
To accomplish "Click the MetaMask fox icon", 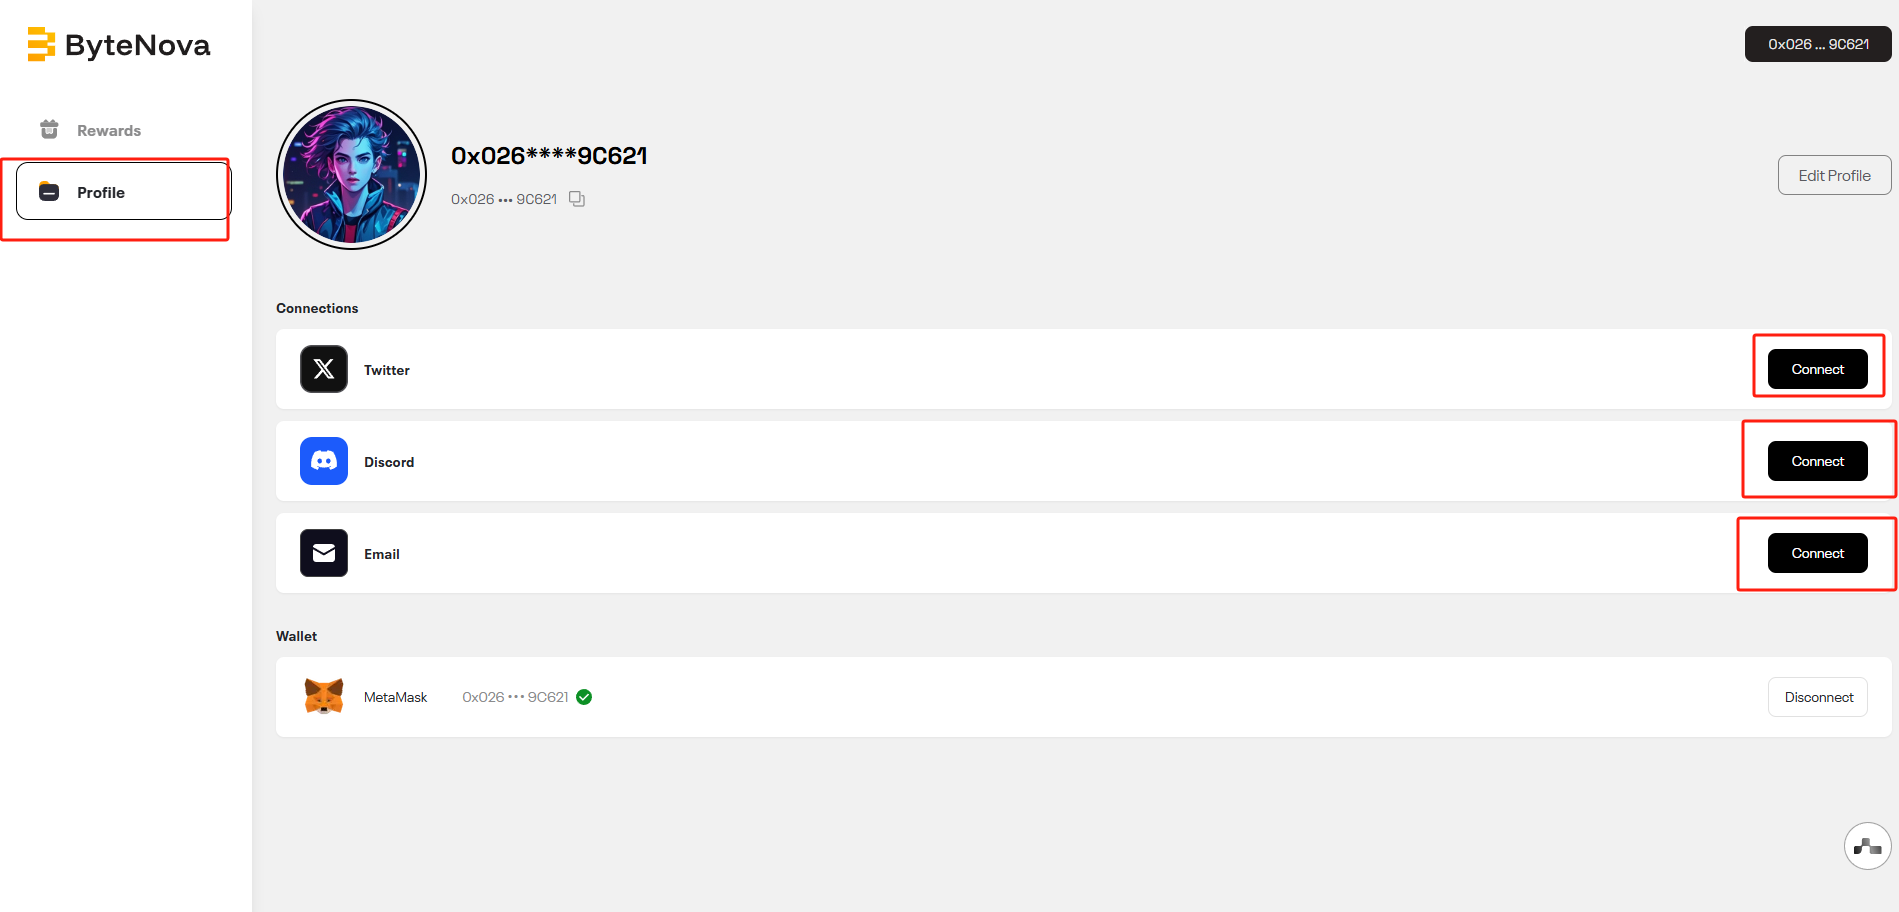I will point(324,696).
